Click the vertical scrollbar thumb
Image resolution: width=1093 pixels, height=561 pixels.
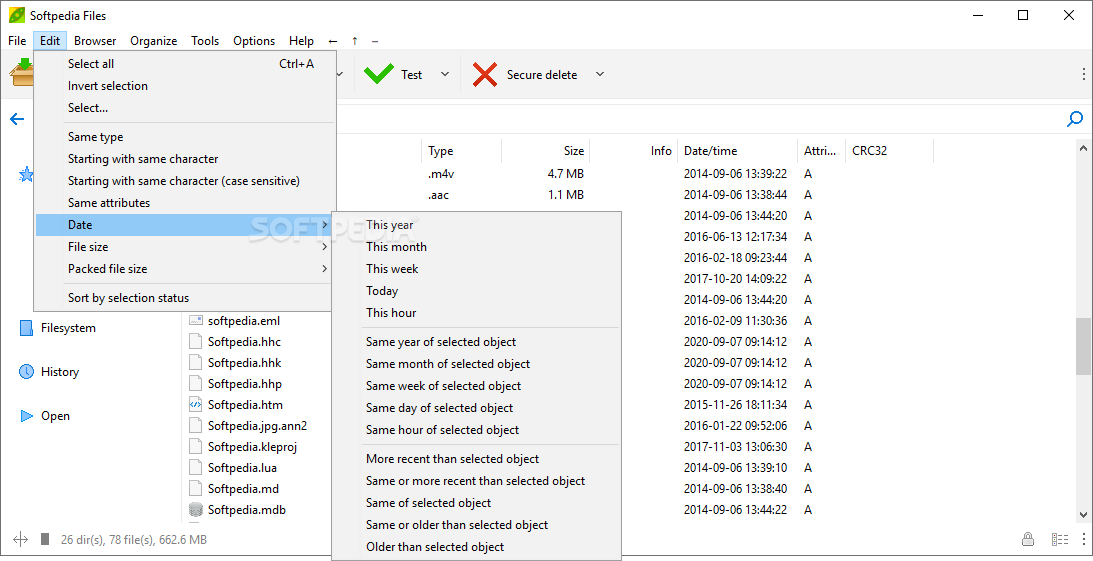click(x=1084, y=347)
